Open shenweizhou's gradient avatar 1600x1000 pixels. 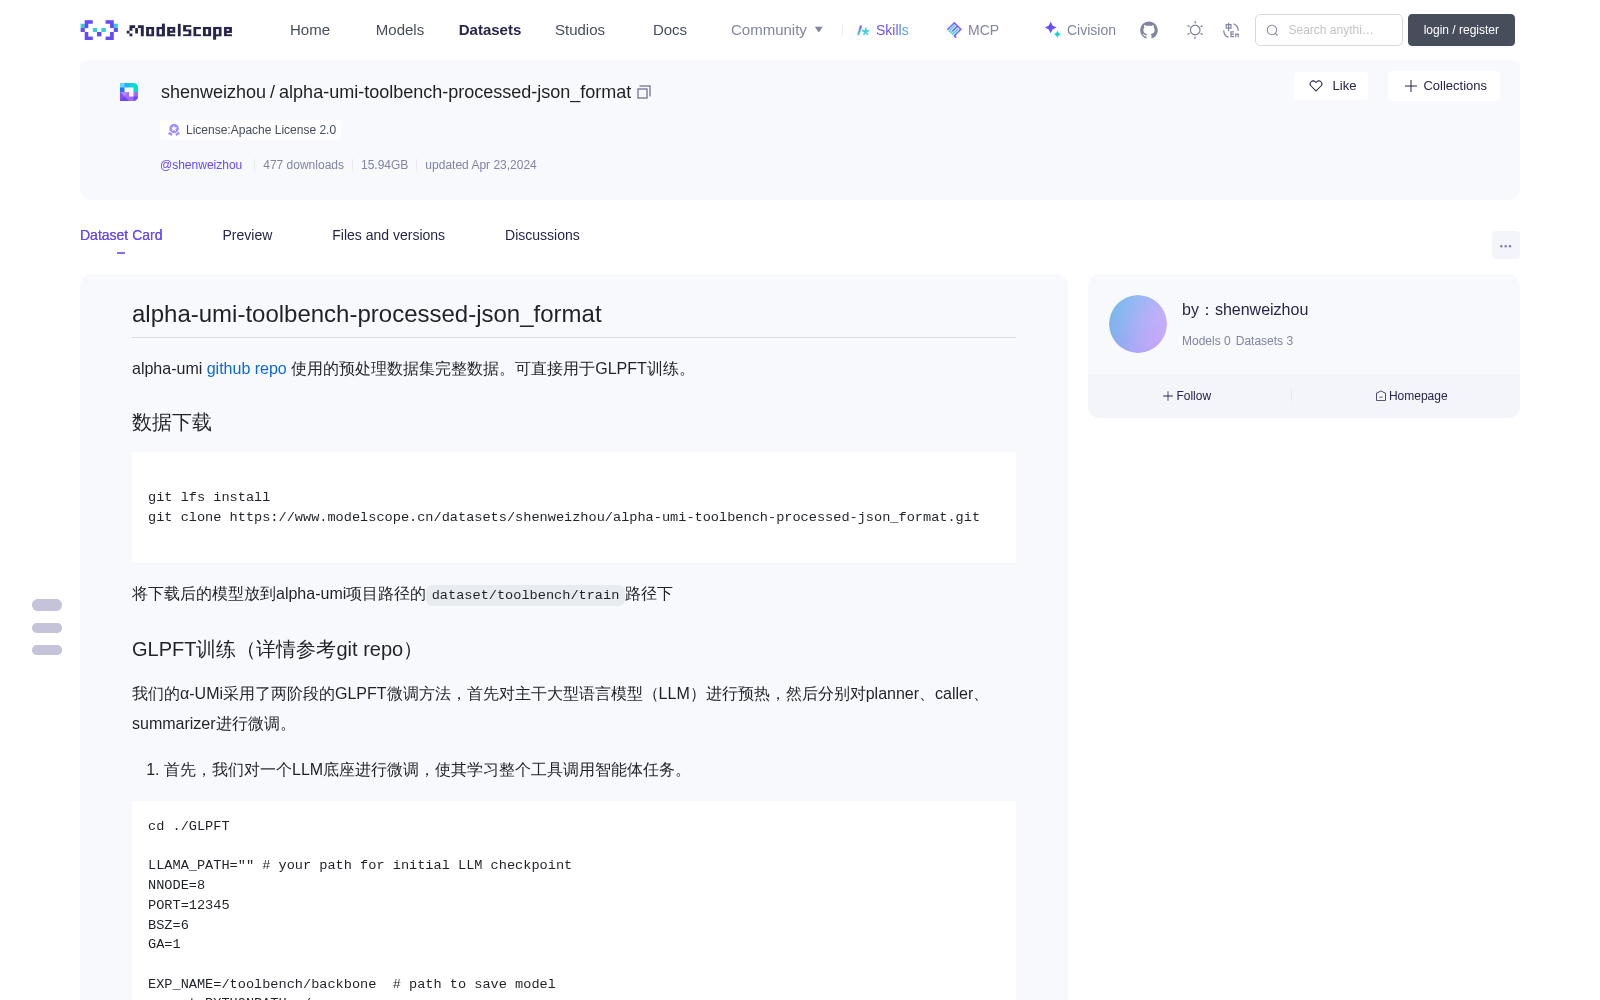pos(1138,324)
